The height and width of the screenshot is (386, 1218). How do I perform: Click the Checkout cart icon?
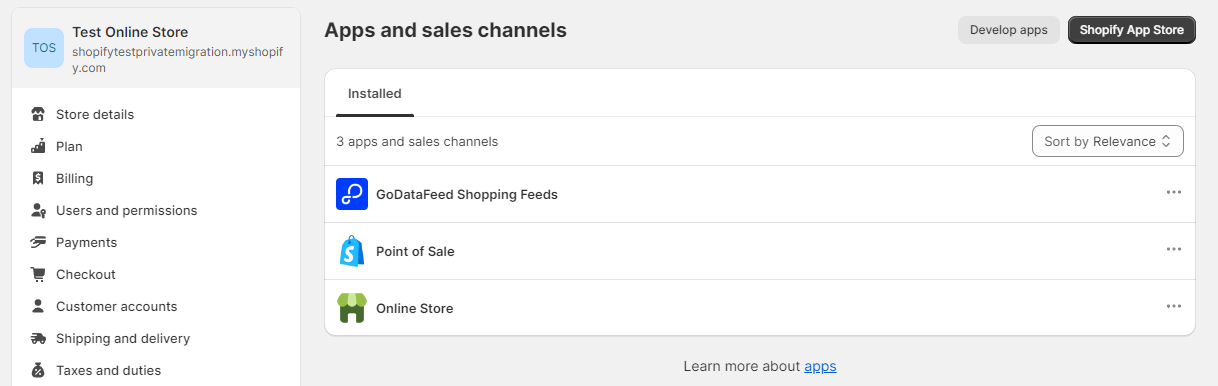click(39, 274)
